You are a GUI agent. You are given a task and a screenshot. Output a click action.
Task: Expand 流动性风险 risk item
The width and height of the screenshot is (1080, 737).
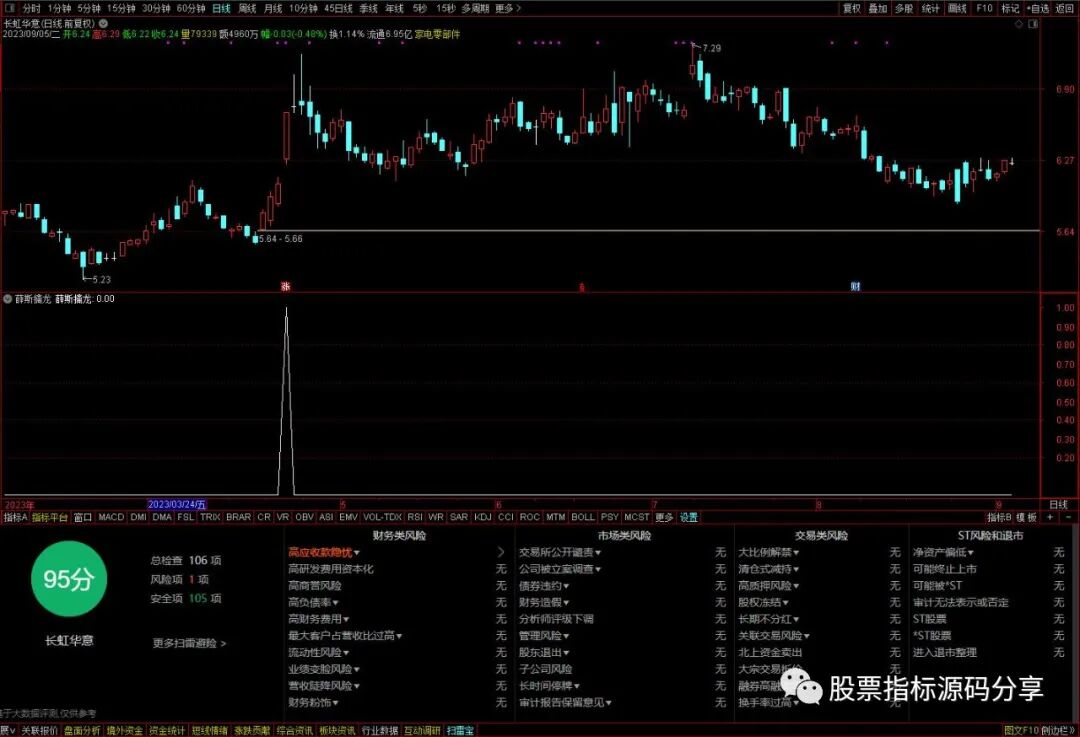(318, 652)
